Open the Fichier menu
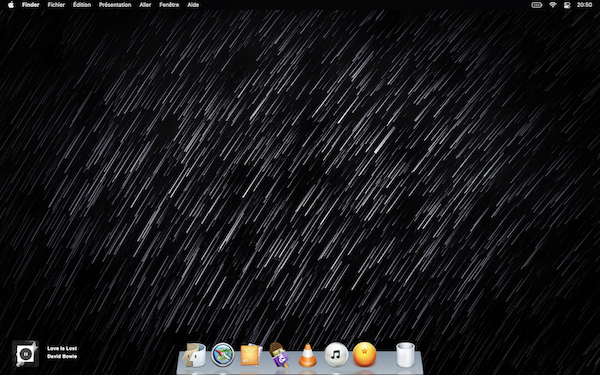This screenshot has height=375, width=600. pyautogui.click(x=56, y=5)
